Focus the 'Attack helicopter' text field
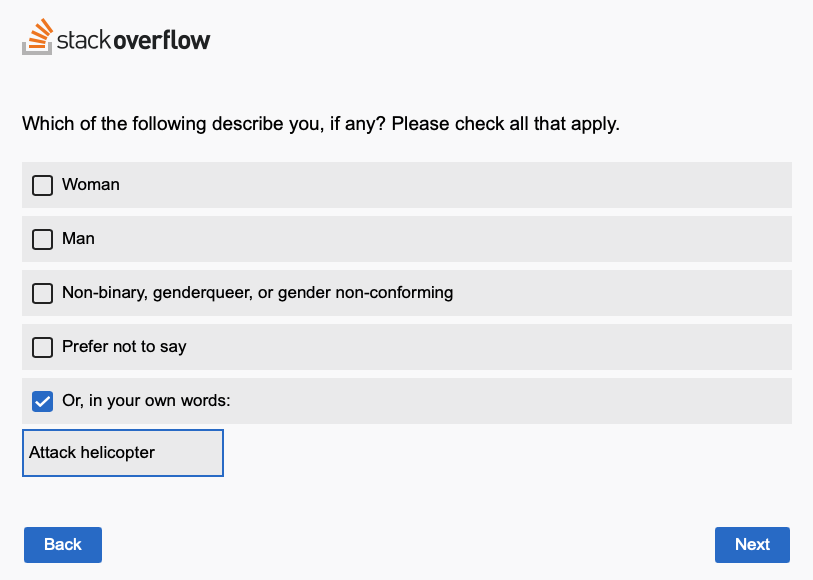 tap(123, 452)
